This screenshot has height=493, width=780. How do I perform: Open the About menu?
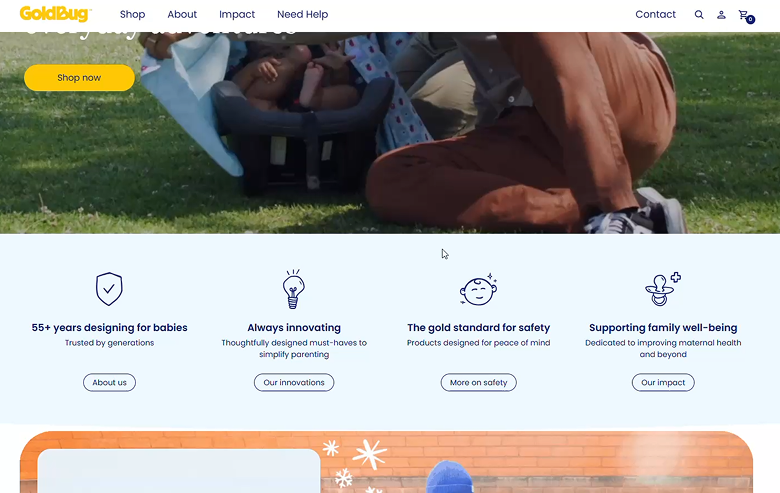tap(182, 14)
